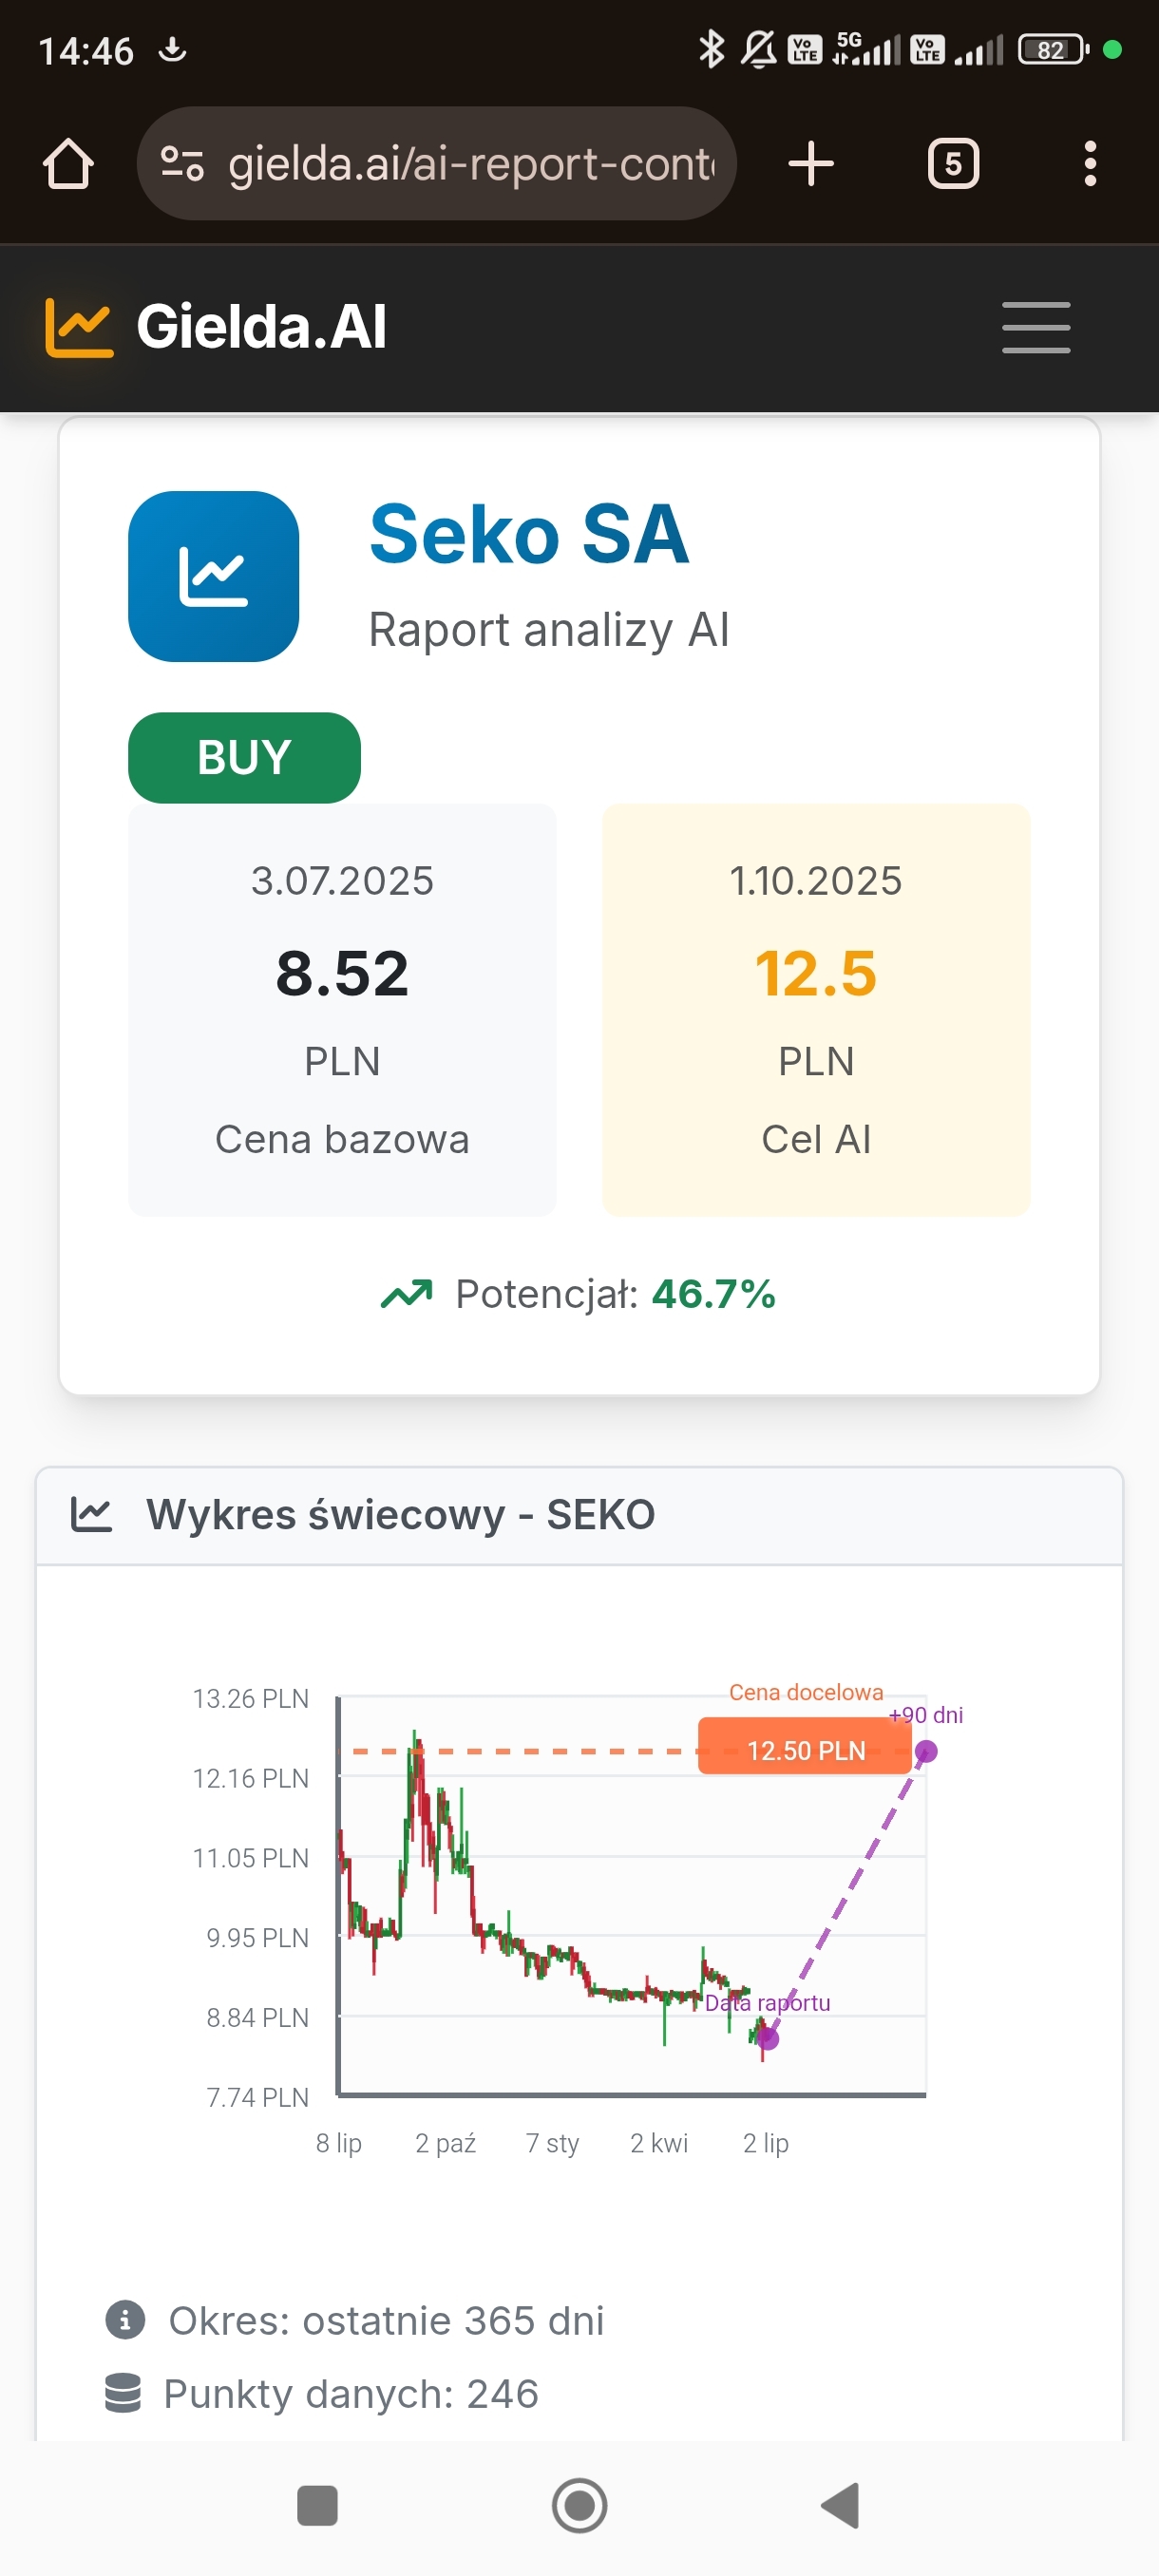Open the tab switcher showing 5 tabs

click(952, 164)
